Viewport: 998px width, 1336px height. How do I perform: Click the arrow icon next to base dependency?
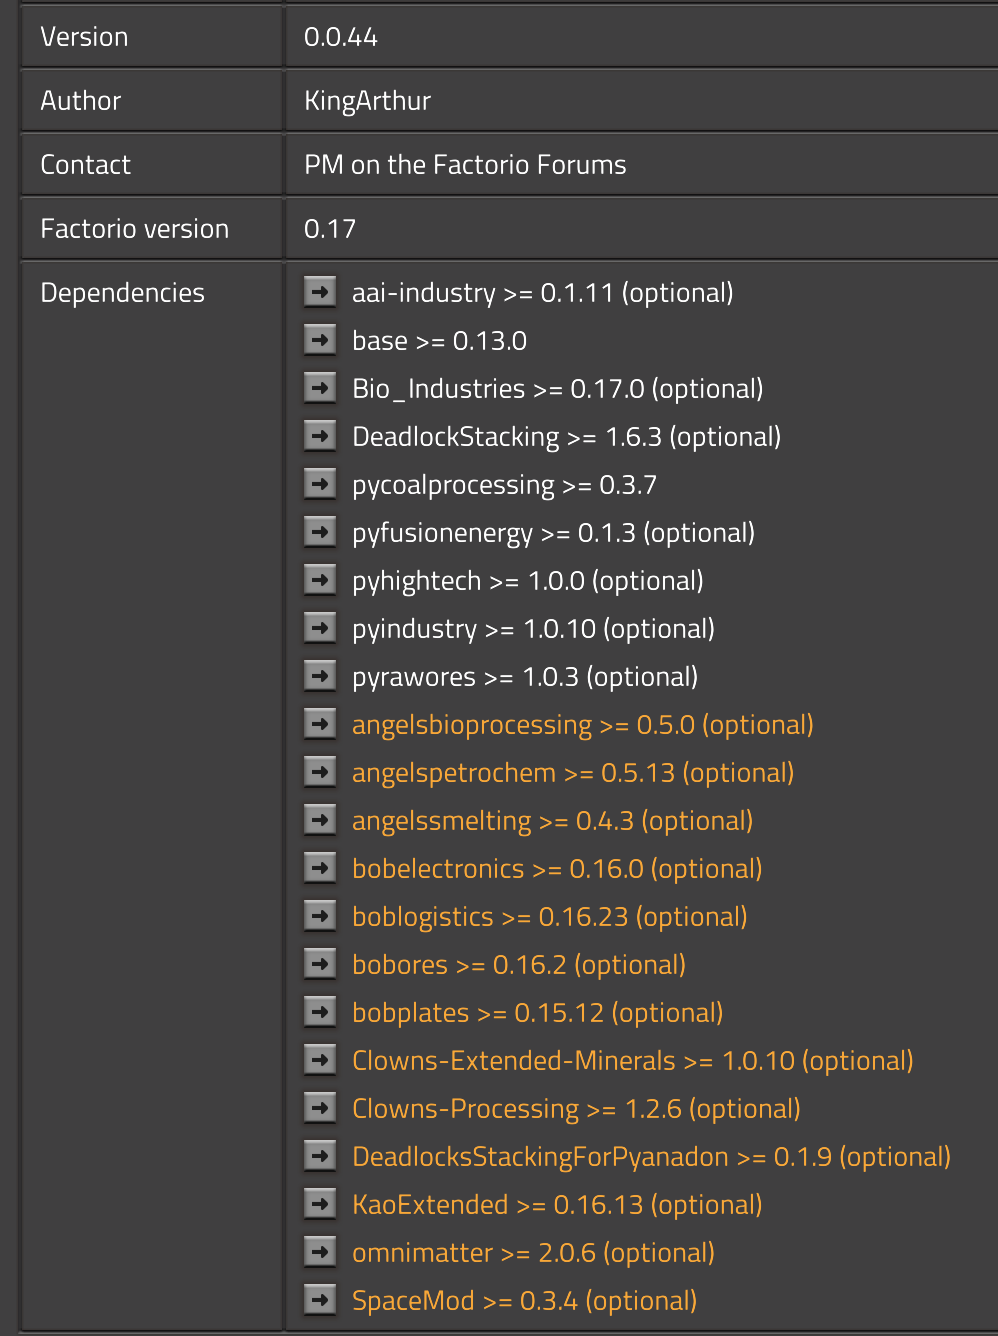(x=320, y=340)
